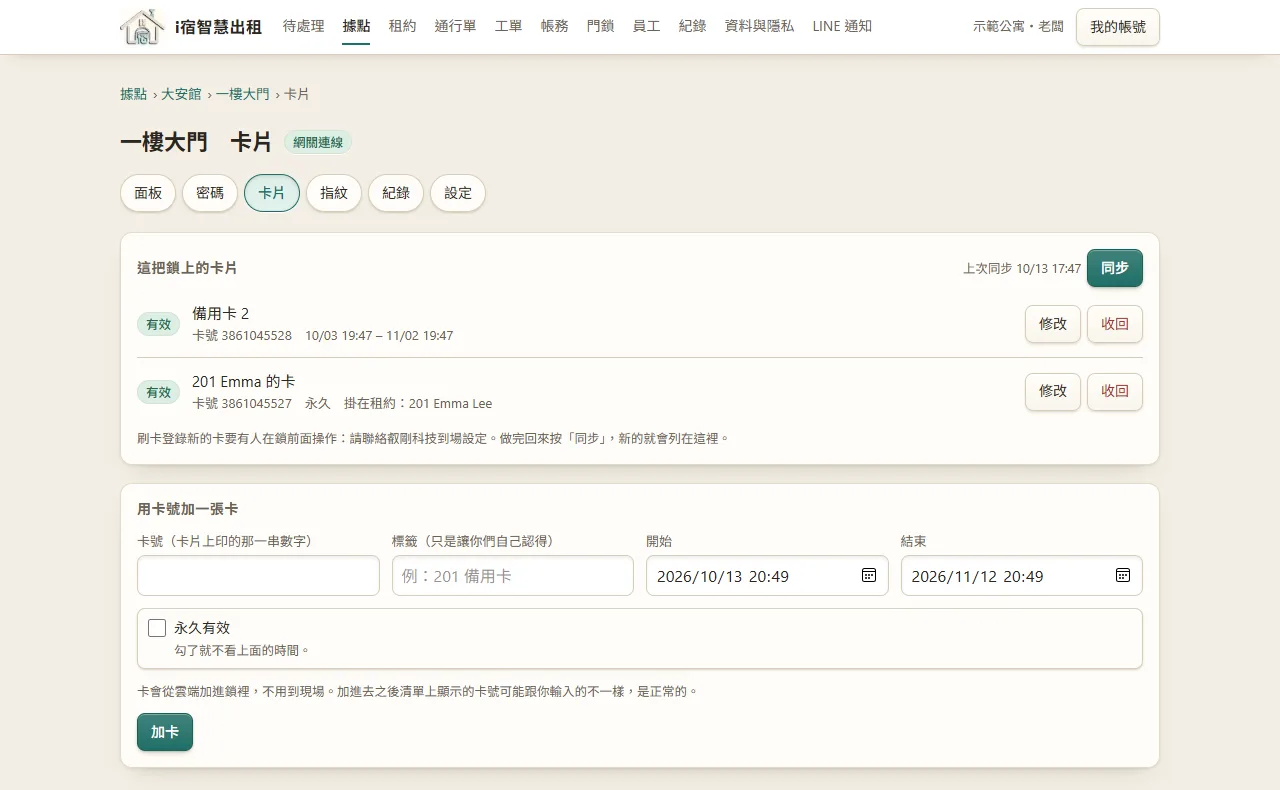Open the 紀錄 tab pill under the title
The height and width of the screenshot is (790, 1280).
(396, 193)
